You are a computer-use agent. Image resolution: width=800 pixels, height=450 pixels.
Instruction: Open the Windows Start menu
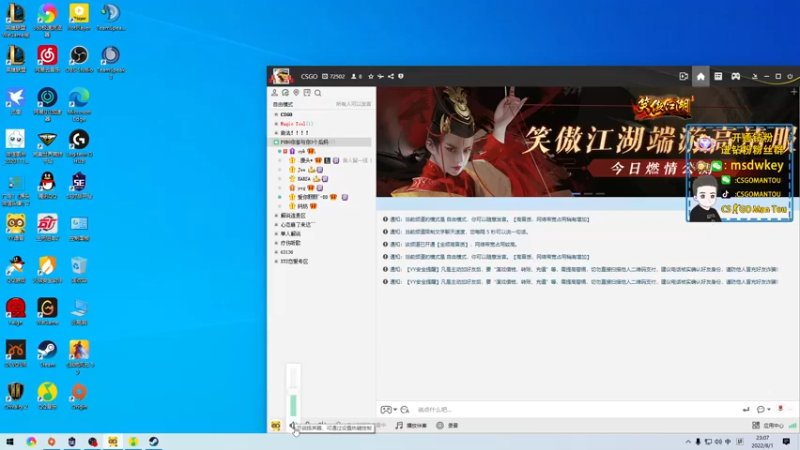[10, 442]
